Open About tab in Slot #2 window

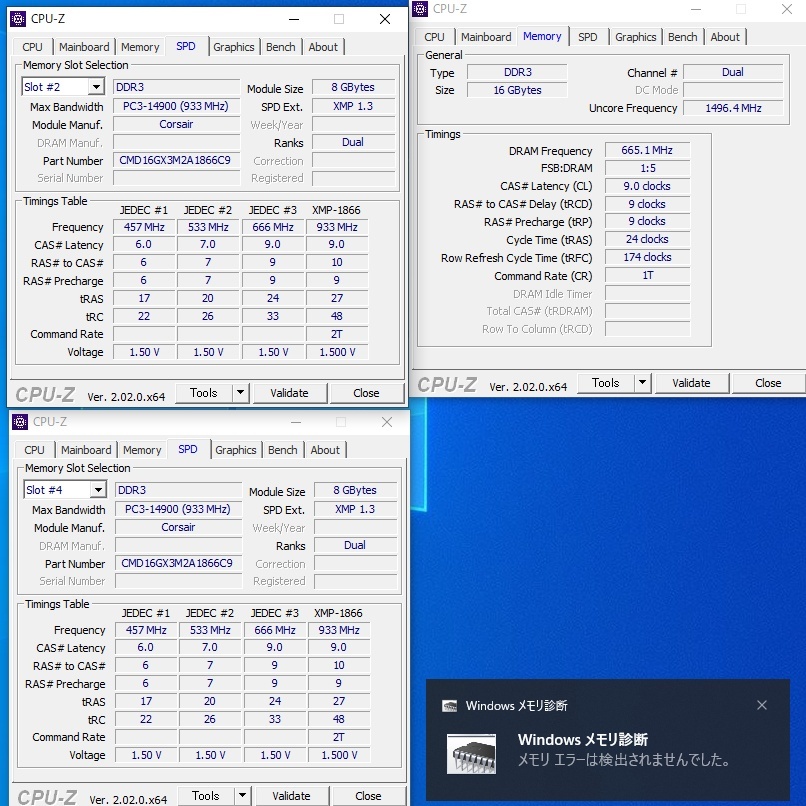323,47
